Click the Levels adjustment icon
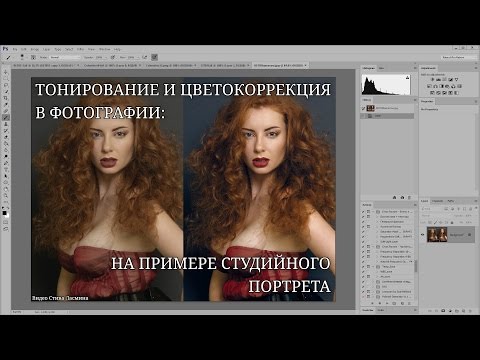480x360 pixels. pos(438,80)
